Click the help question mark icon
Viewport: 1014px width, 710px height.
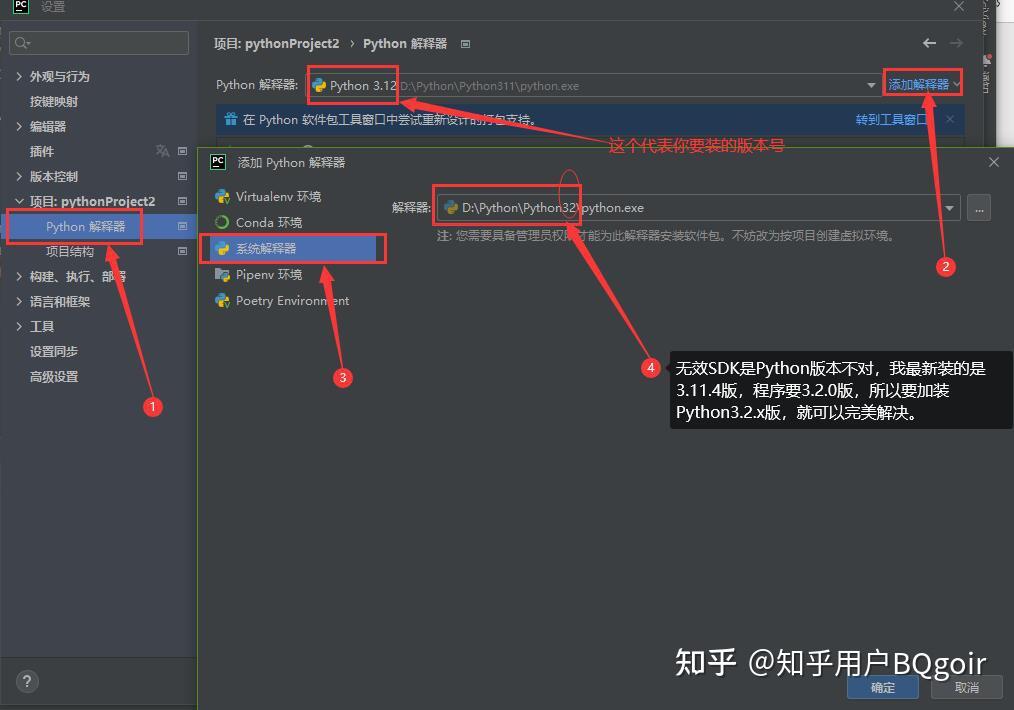(x=26, y=681)
